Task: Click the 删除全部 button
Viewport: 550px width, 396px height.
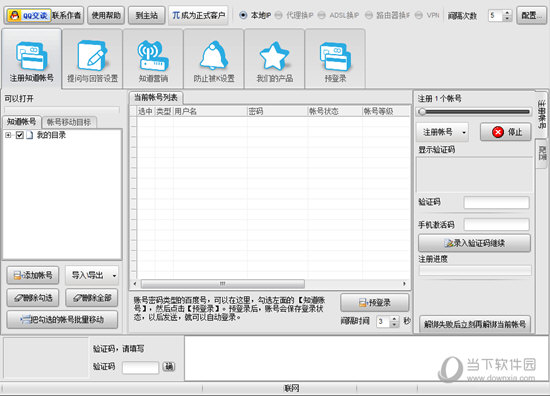Action: tap(92, 298)
